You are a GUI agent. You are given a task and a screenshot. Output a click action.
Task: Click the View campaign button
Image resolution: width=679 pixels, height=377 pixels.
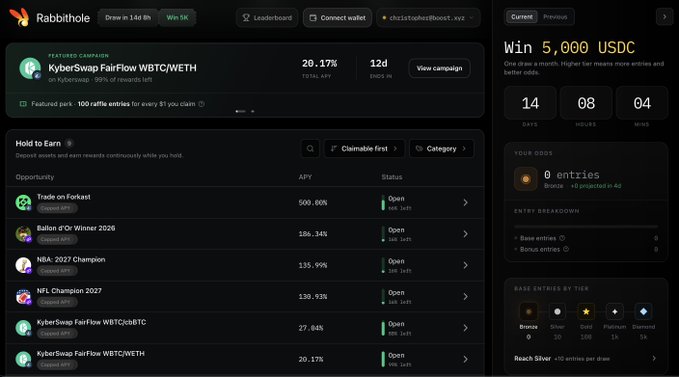pyautogui.click(x=439, y=68)
